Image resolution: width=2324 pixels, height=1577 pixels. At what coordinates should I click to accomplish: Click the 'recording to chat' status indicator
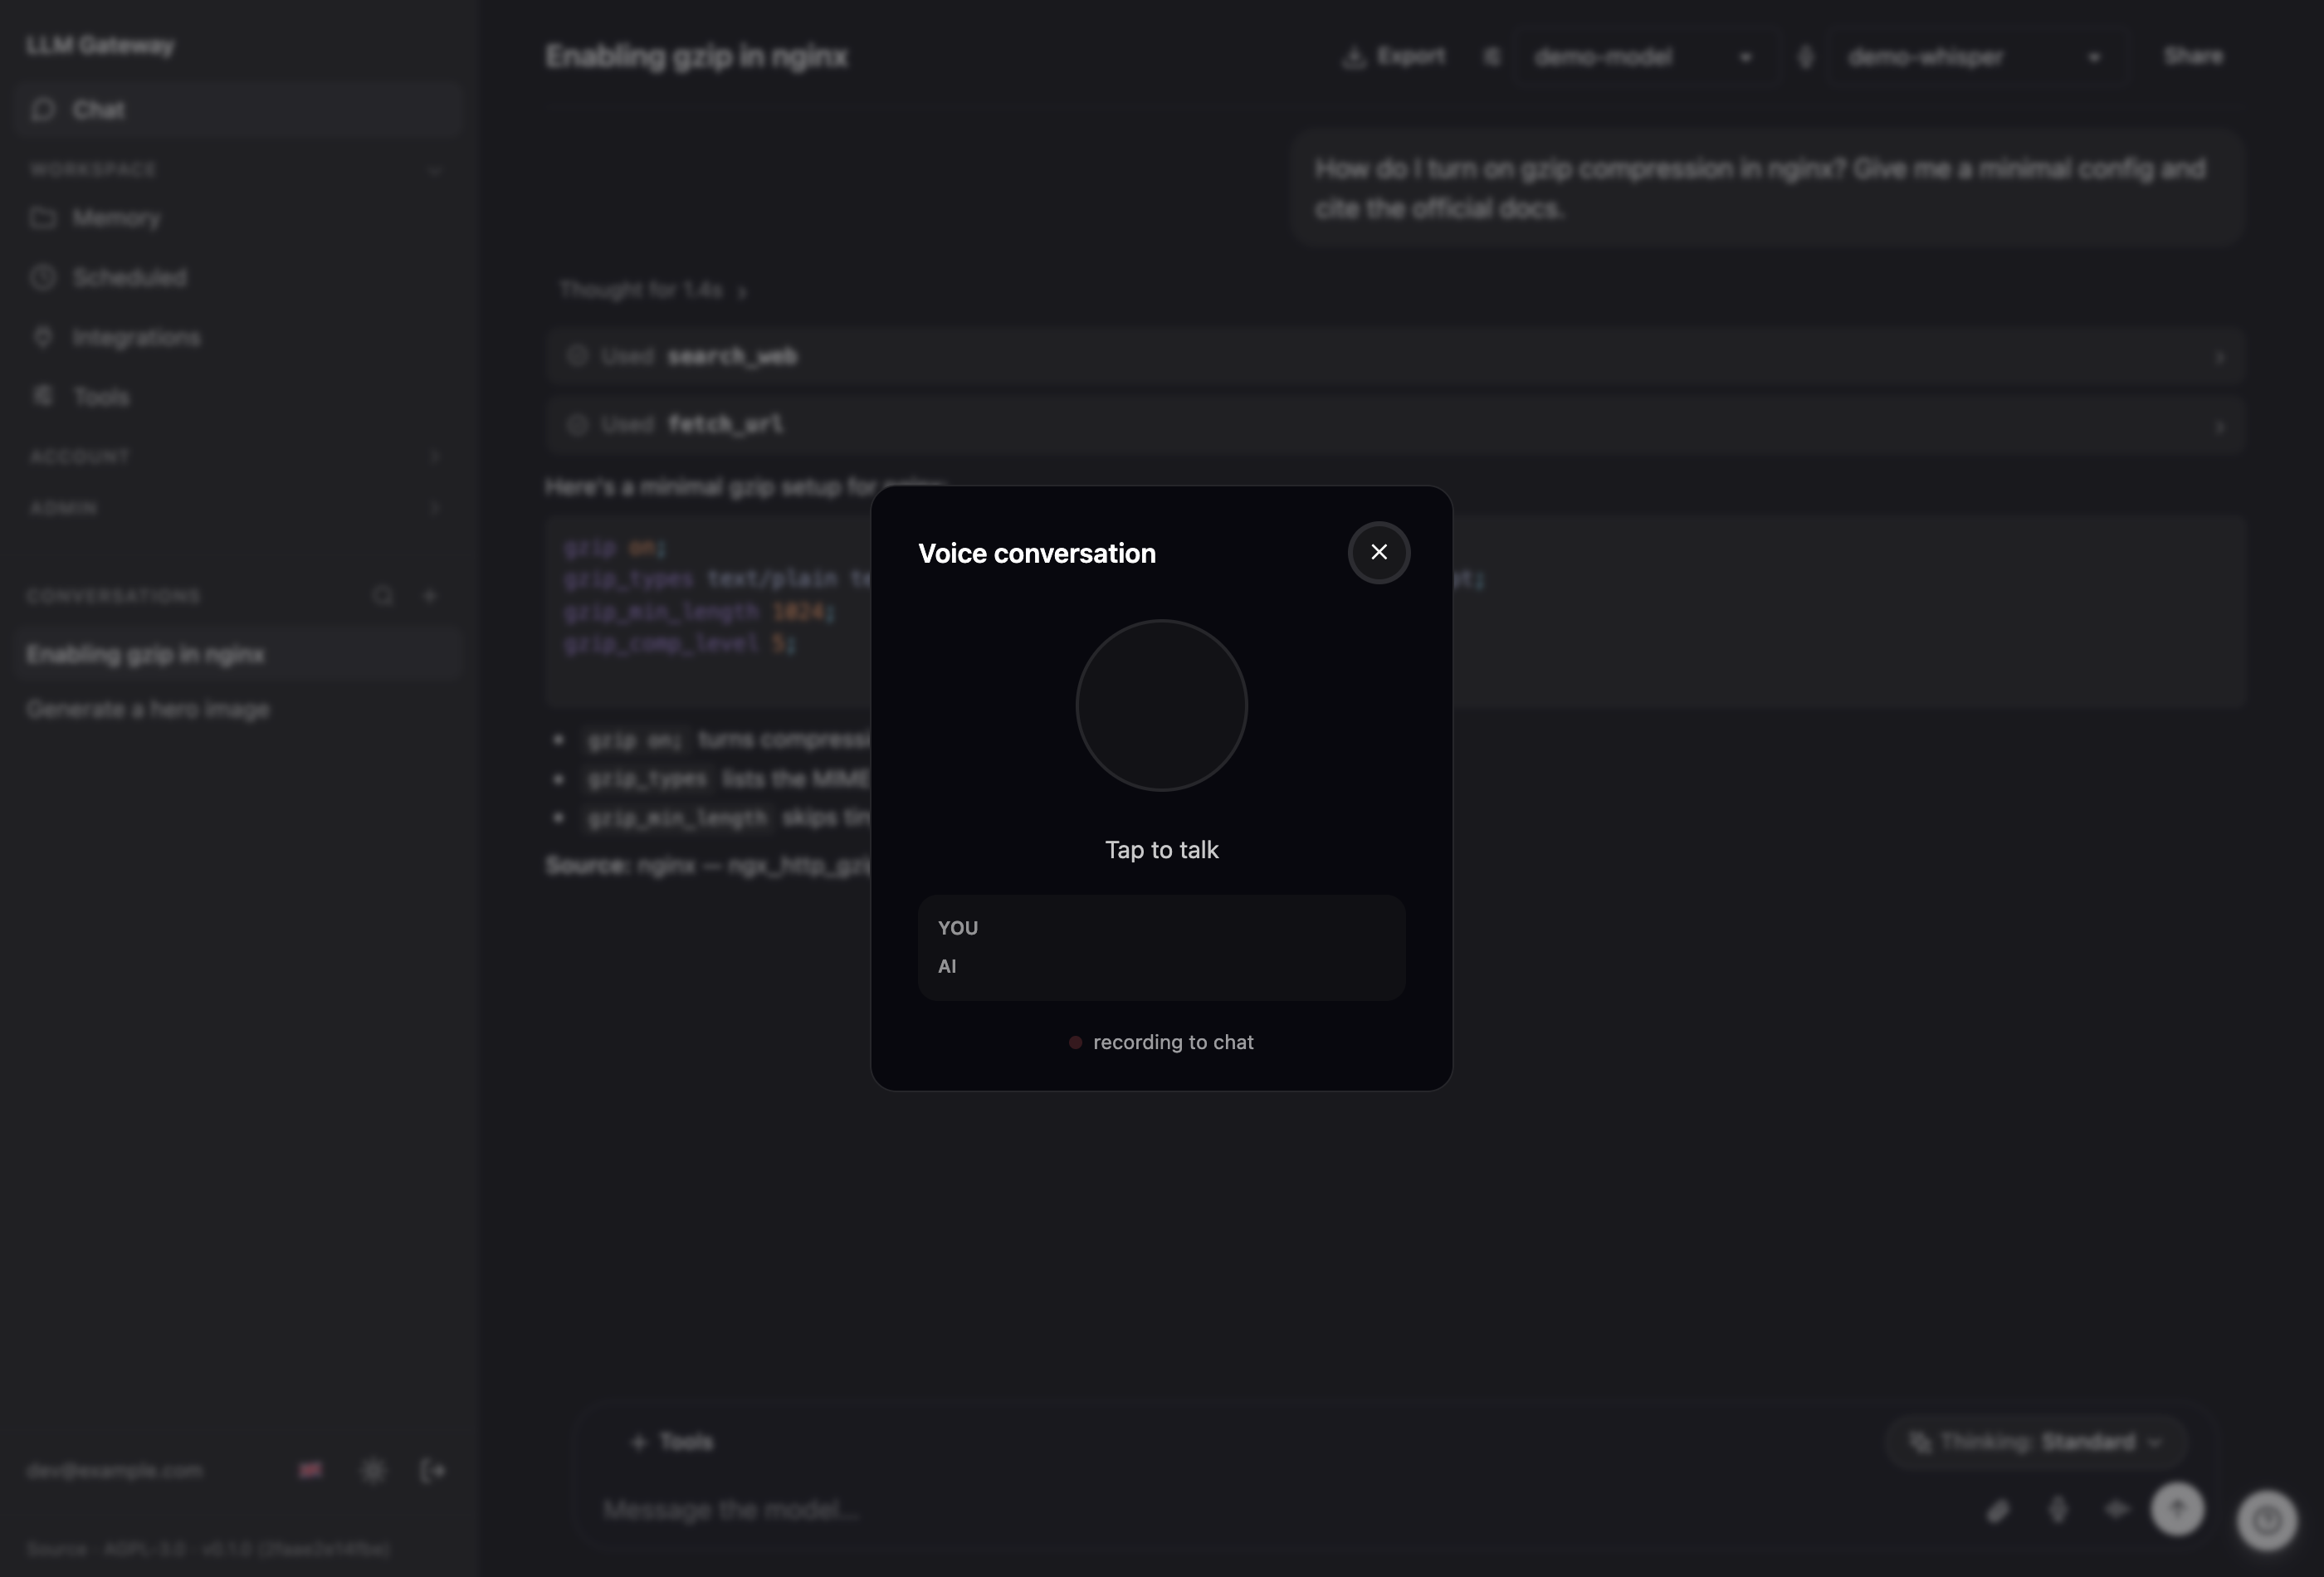[1161, 1042]
